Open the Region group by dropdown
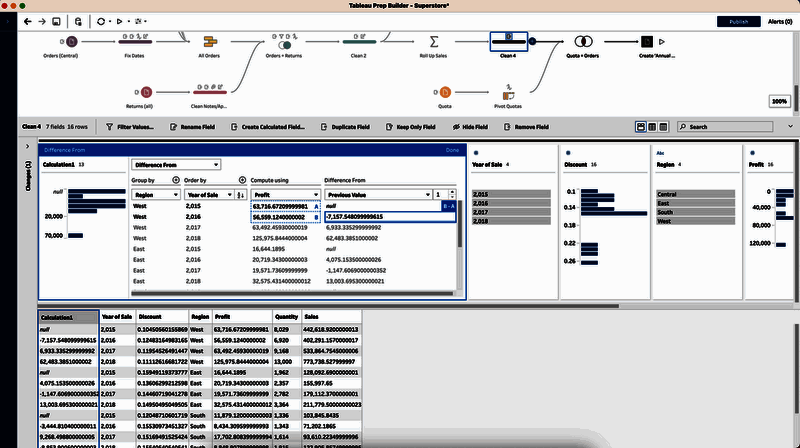This screenshot has height=448, width=800. 155,195
